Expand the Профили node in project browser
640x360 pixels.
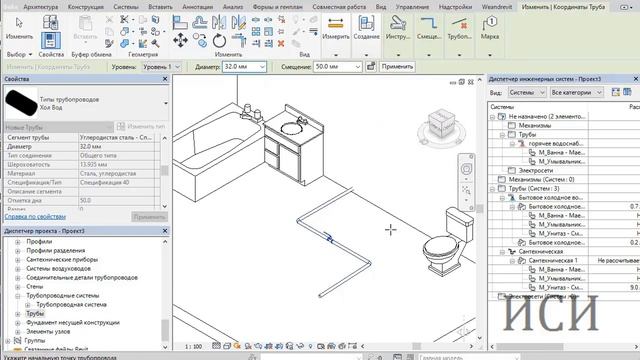click(x=18, y=242)
